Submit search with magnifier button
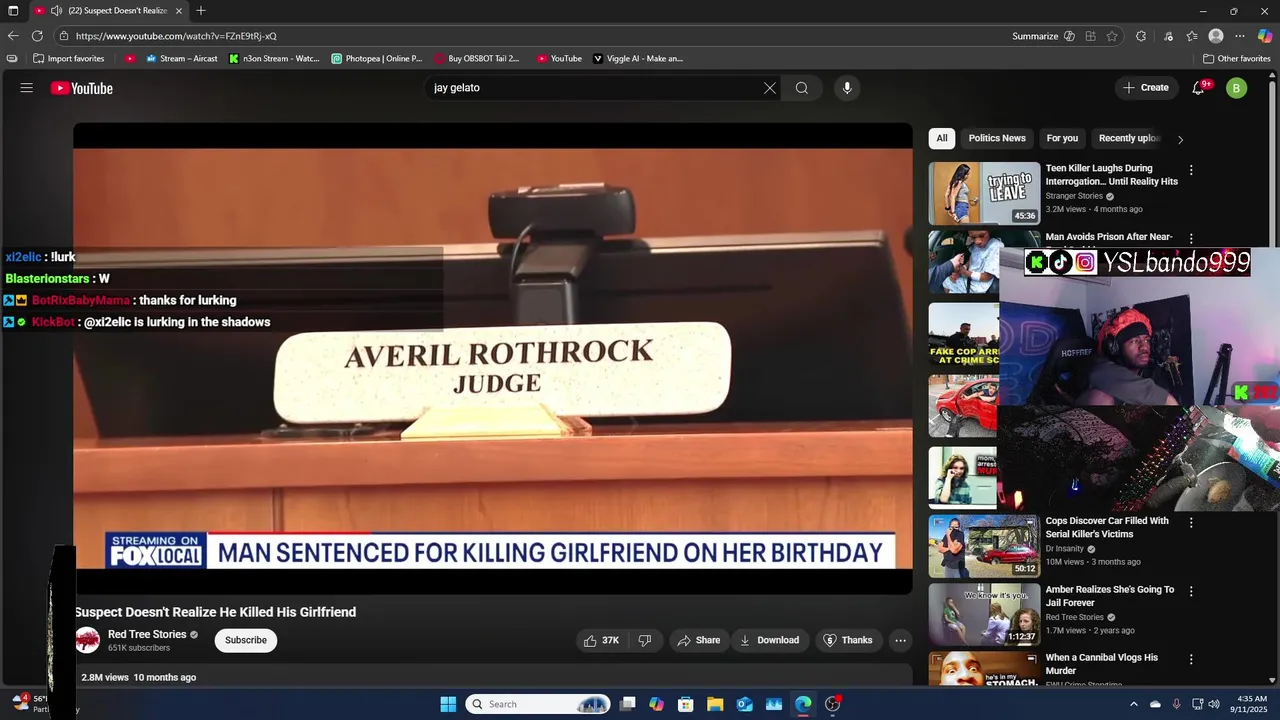The width and height of the screenshot is (1280, 720). 802,88
